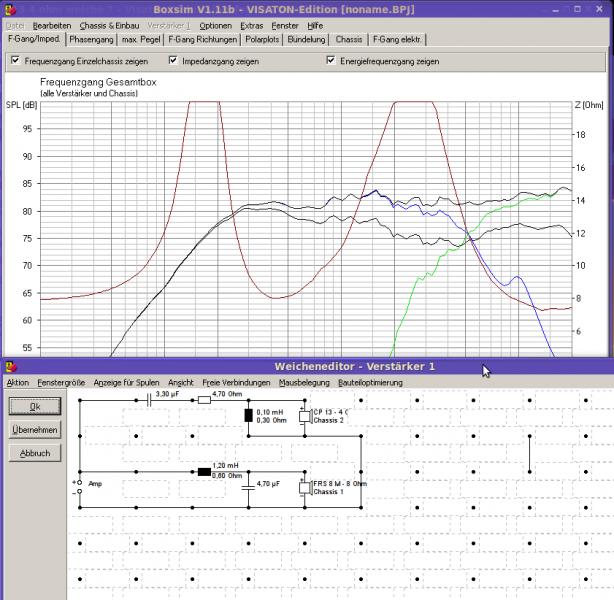
Task: Switch to the Phasengang tab
Action: (91, 40)
